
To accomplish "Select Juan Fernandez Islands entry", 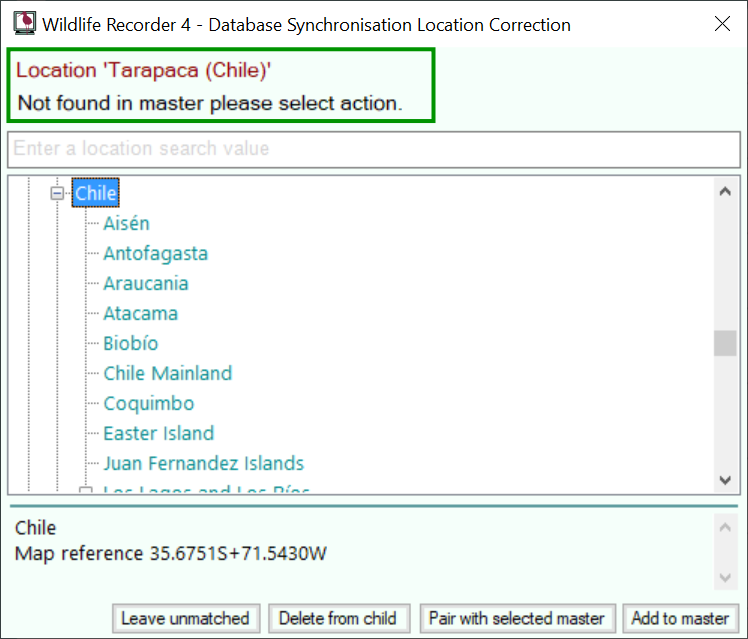I will [203, 464].
